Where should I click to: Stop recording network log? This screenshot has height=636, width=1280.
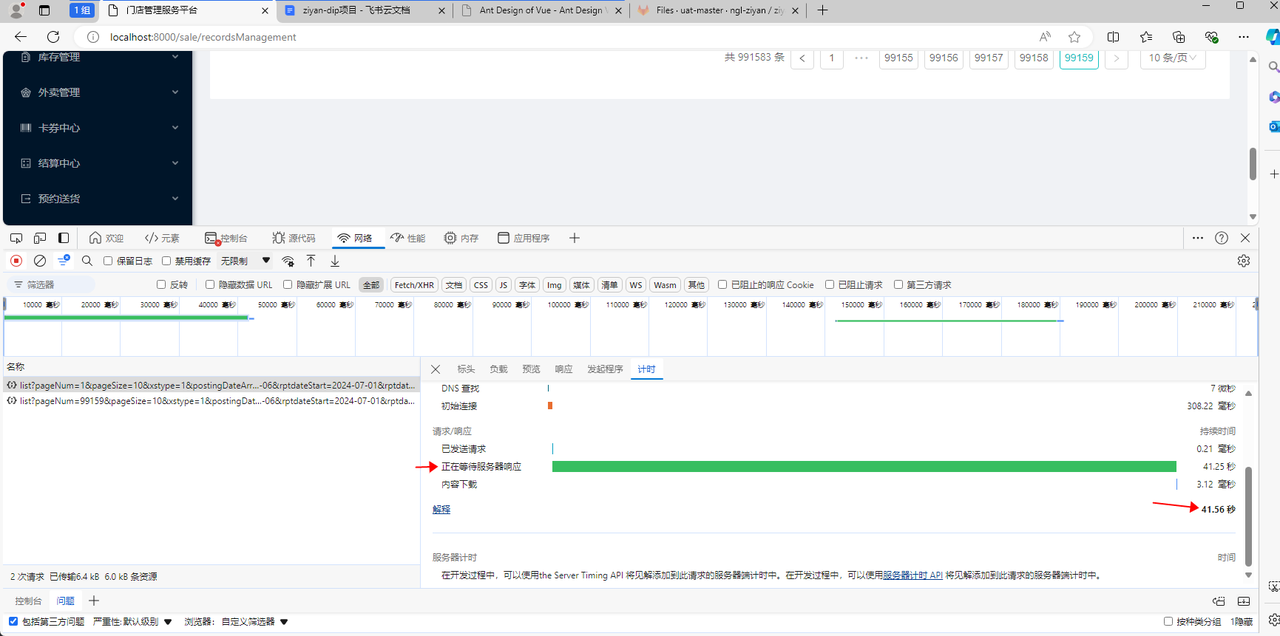16,261
